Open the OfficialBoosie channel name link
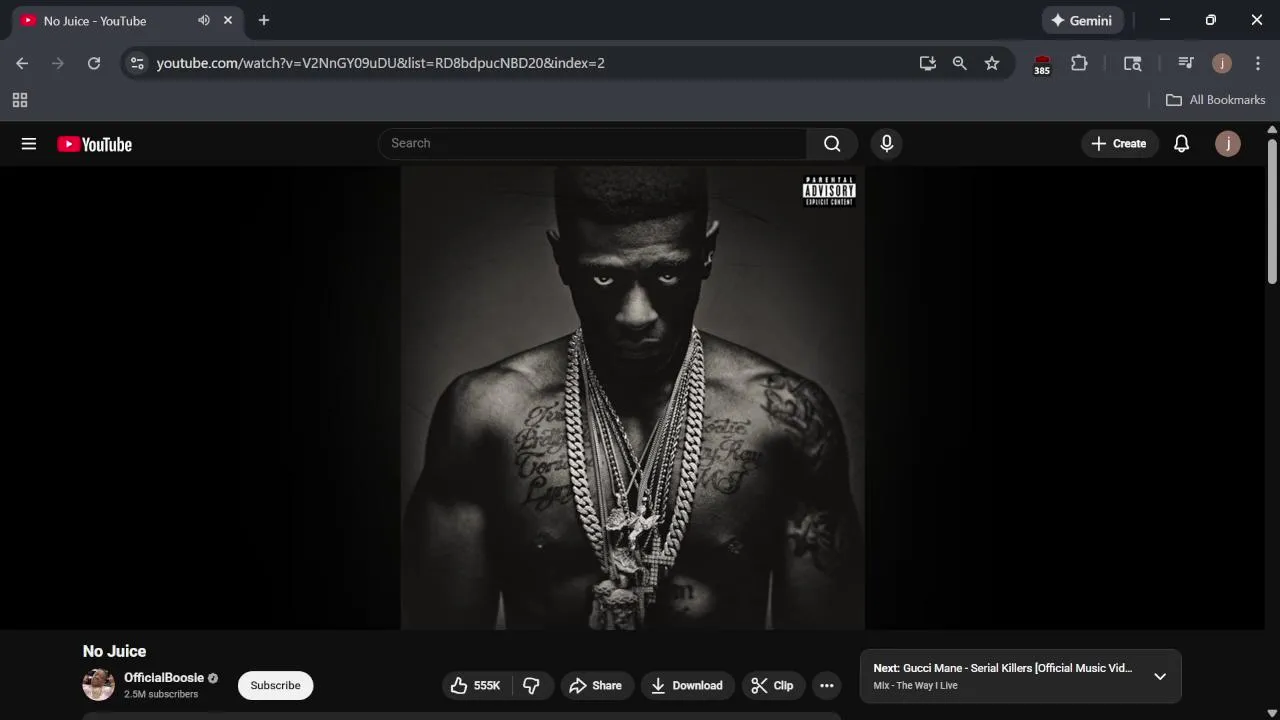 [x=164, y=678]
